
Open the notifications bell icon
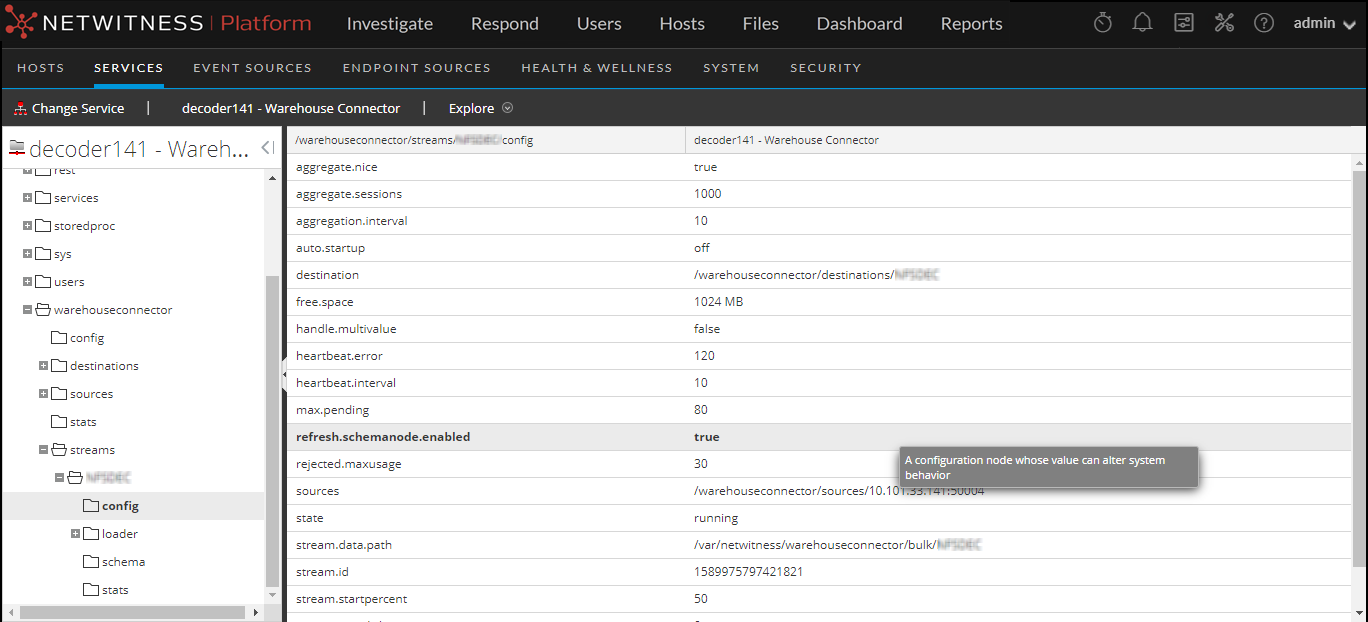(1143, 23)
